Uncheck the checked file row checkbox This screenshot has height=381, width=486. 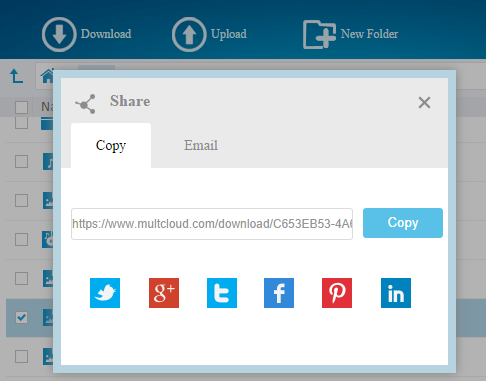pos(21,317)
